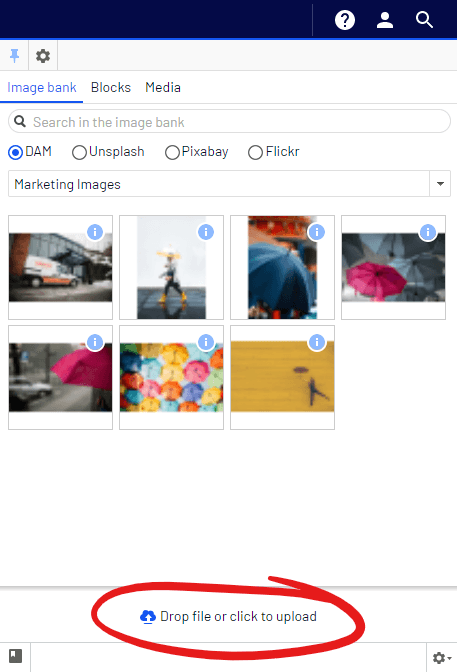Click Drop file or click to upload
This screenshot has width=457, height=672.
click(x=228, y=616)
